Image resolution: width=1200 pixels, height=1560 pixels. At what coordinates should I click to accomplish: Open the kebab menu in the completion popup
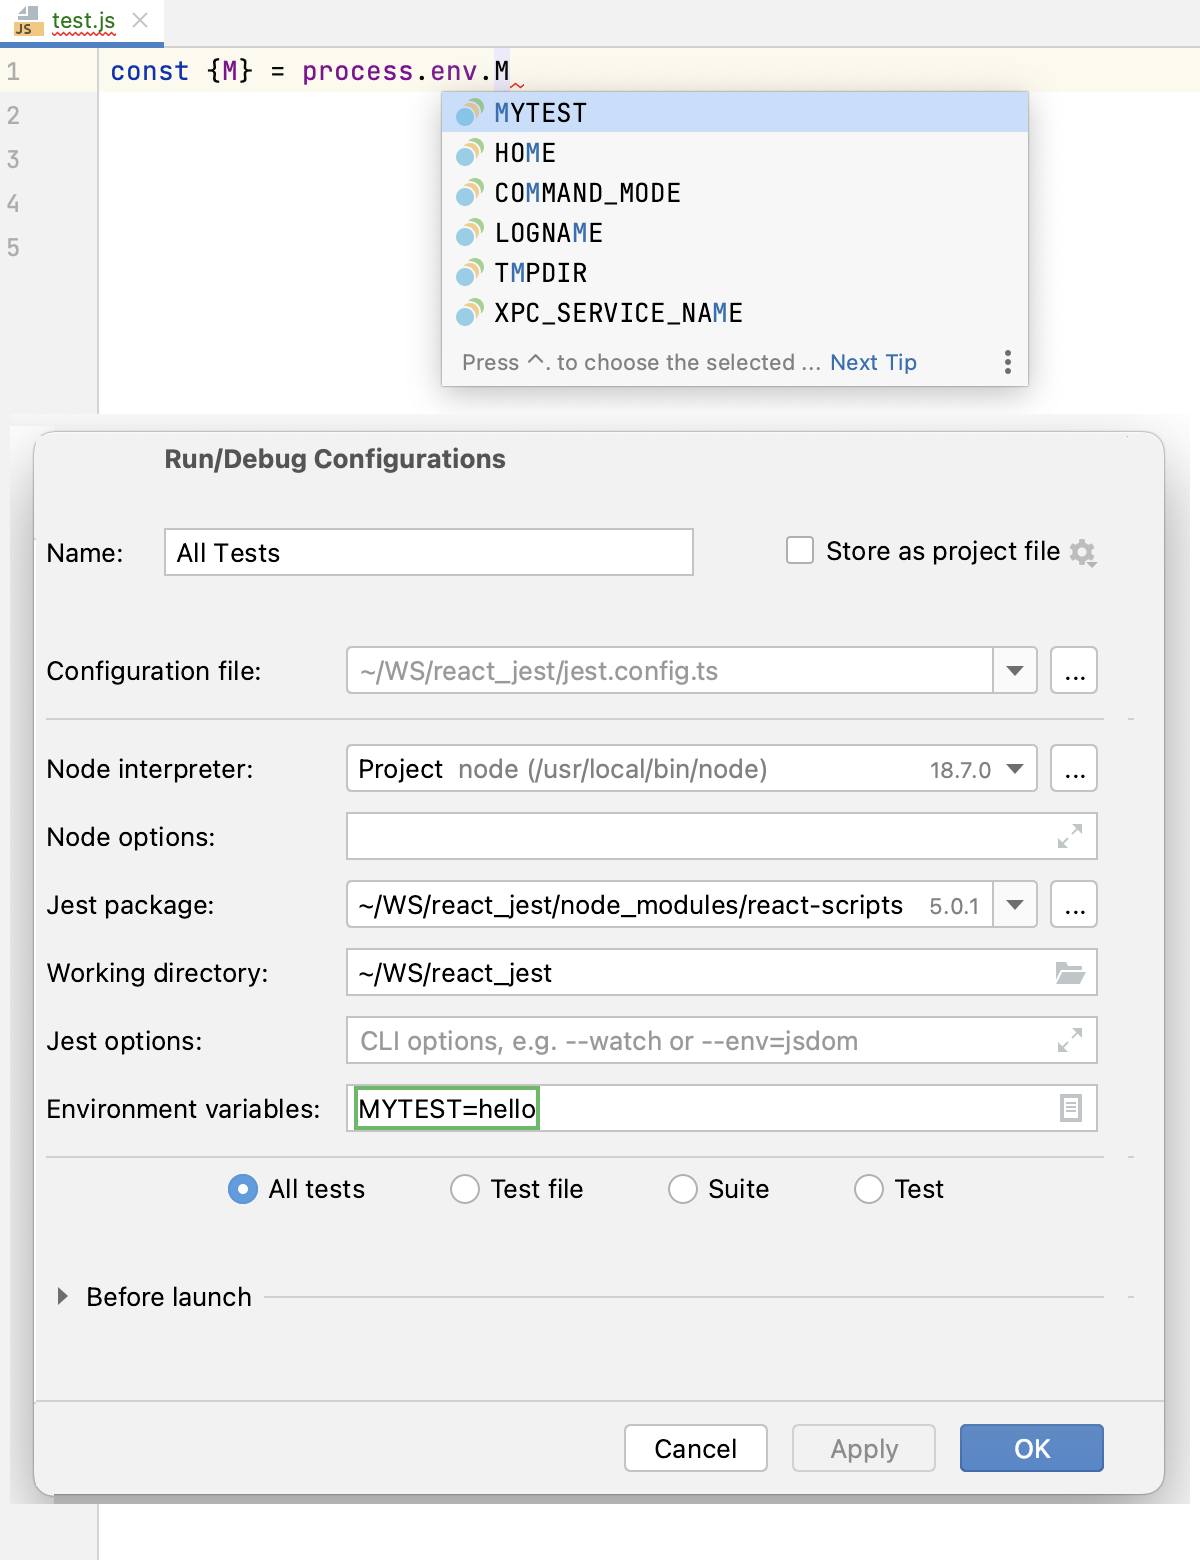click(1007, 362)
